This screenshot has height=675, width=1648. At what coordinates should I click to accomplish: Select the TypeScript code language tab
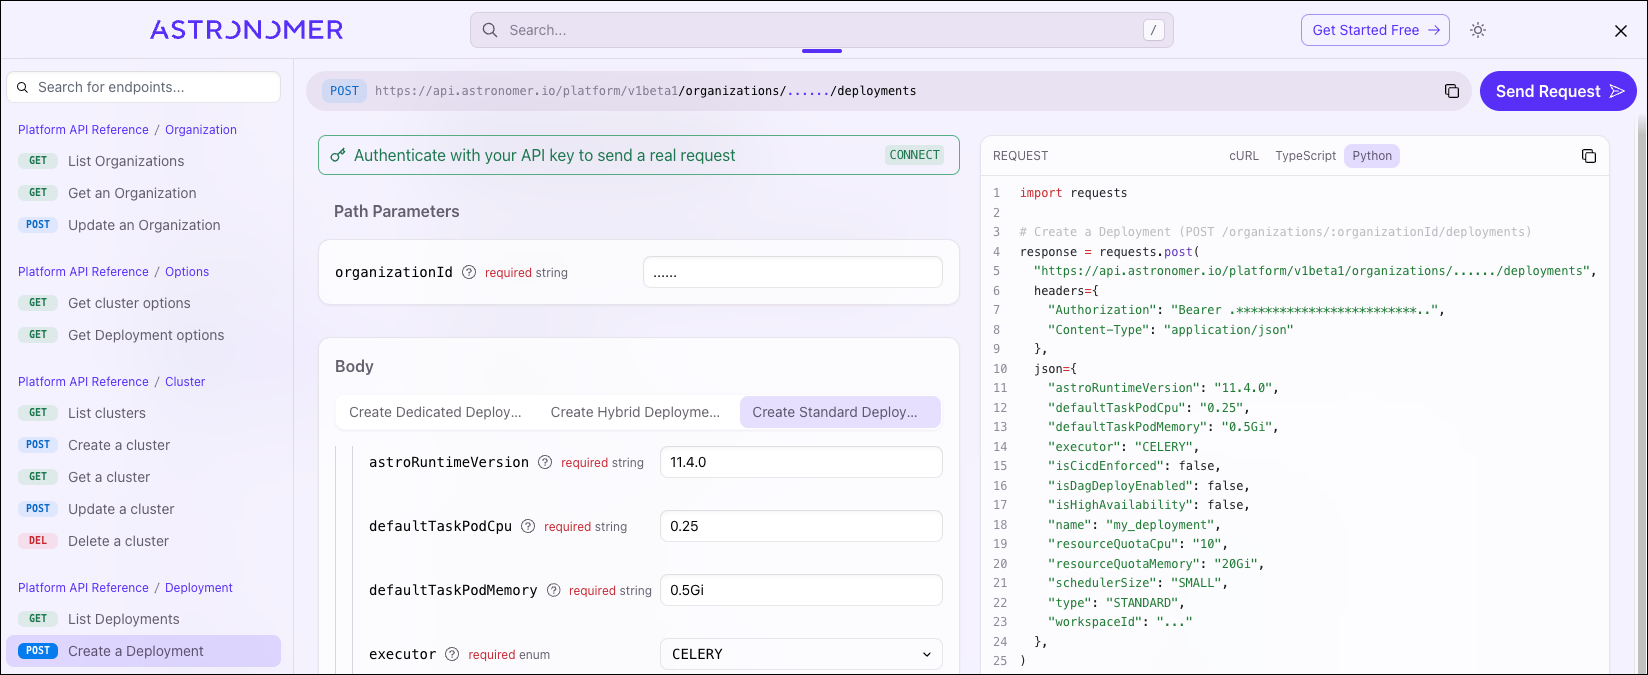point(1305,156)
